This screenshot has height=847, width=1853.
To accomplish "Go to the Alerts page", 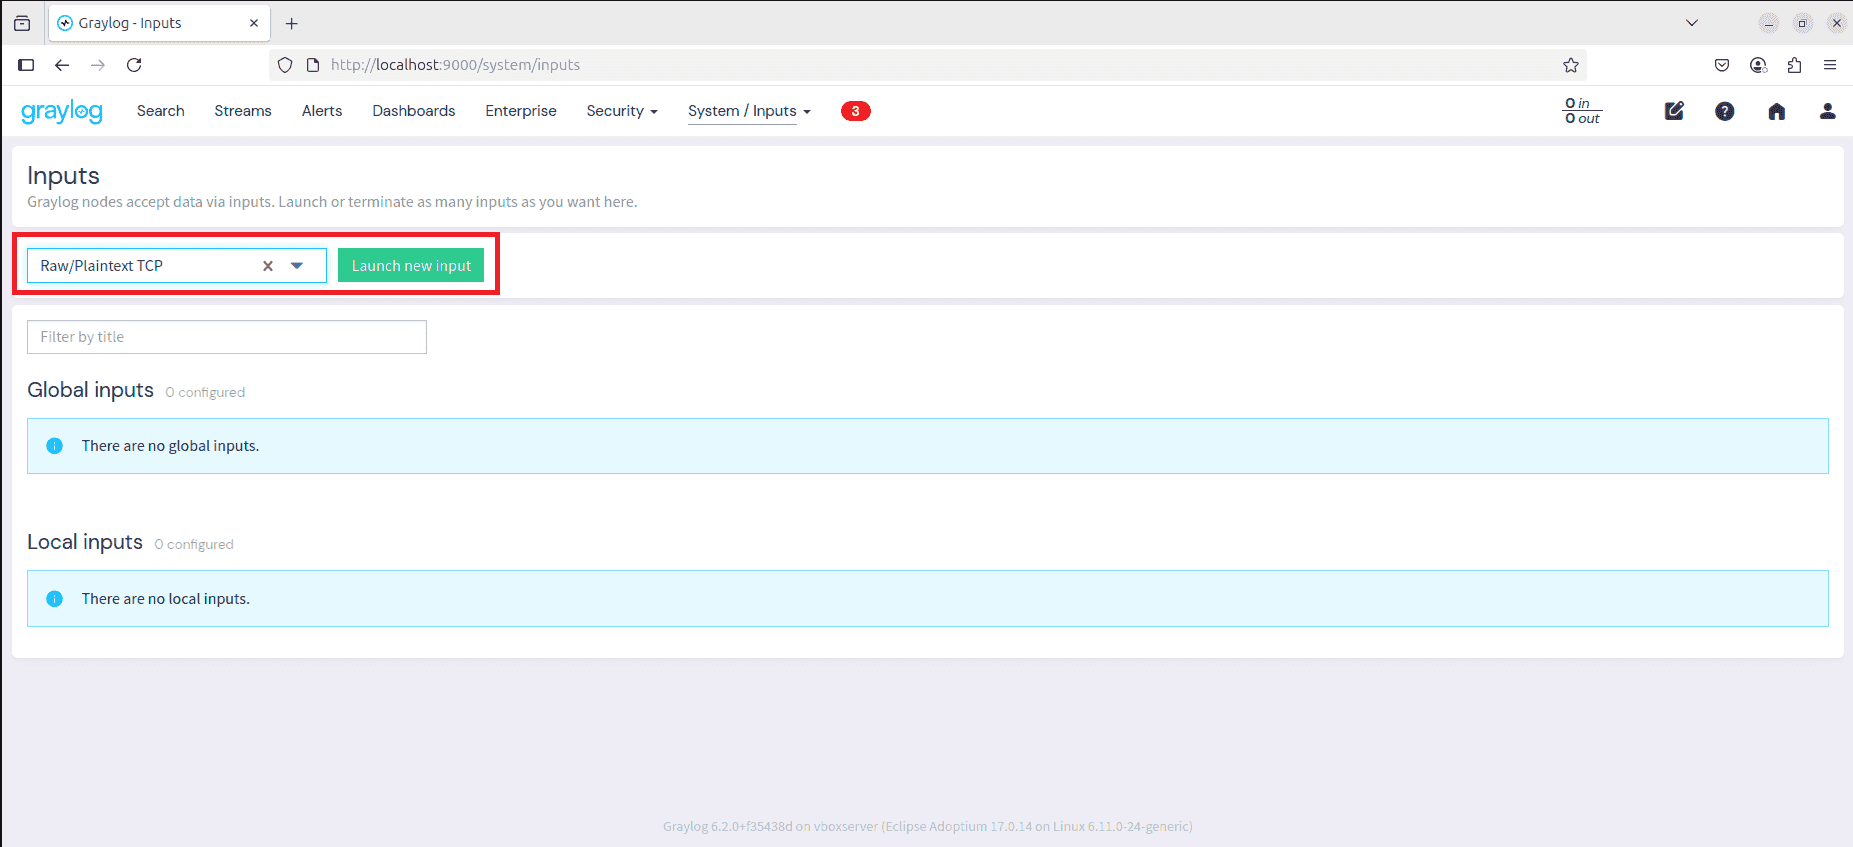I will [x=322, y=111].
